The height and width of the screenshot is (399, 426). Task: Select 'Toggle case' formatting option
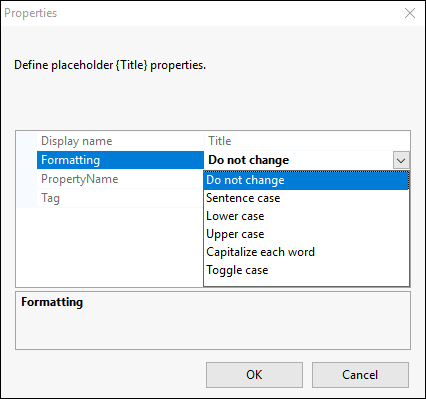[306, 270]
